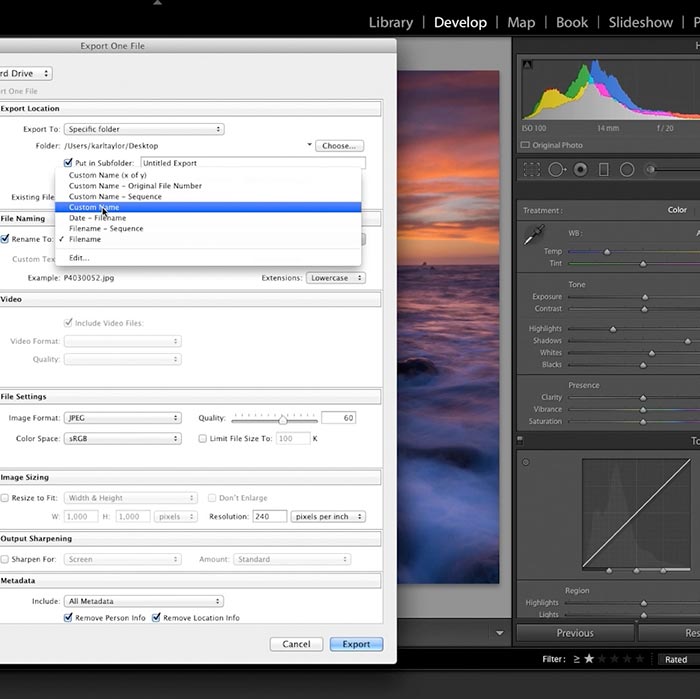This screenshot has height=699, width=700.
Task: Click the adjustment brush size slider handle
Action: pyautogui.click(x=651, y=169)
